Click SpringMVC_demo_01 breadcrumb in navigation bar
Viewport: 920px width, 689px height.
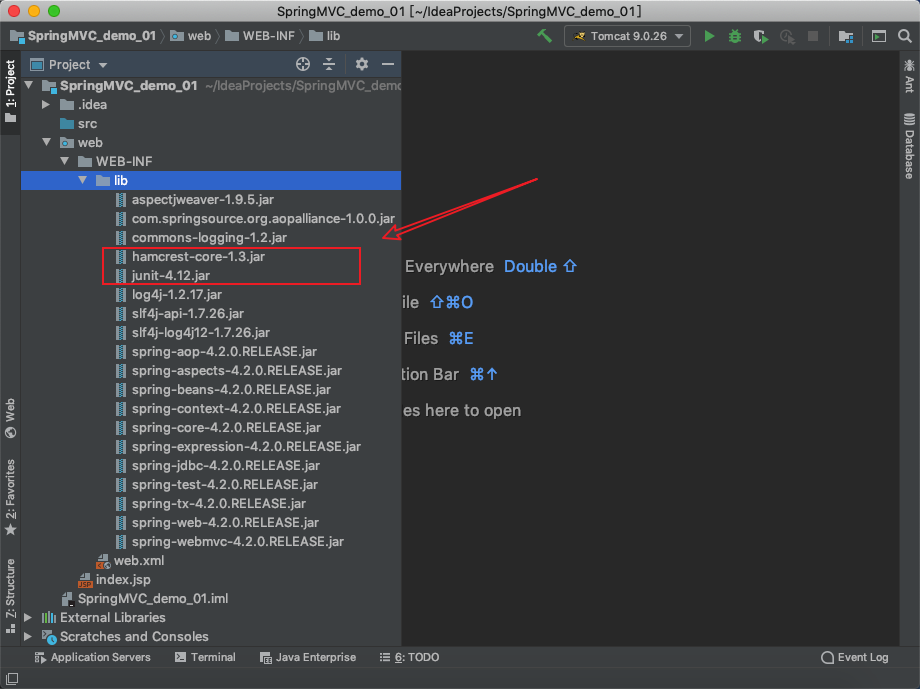[x=83, y=36]
